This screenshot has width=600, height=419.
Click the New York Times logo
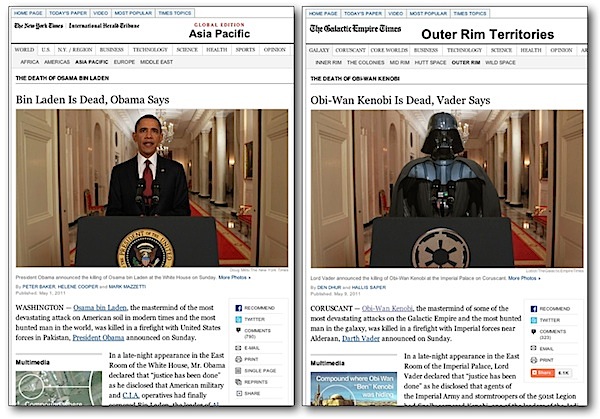(x=39, y=26)
